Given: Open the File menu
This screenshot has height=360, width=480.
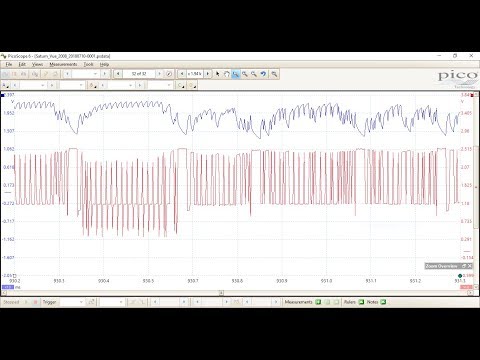Looking at the screenshot, I should pos(9,64).
